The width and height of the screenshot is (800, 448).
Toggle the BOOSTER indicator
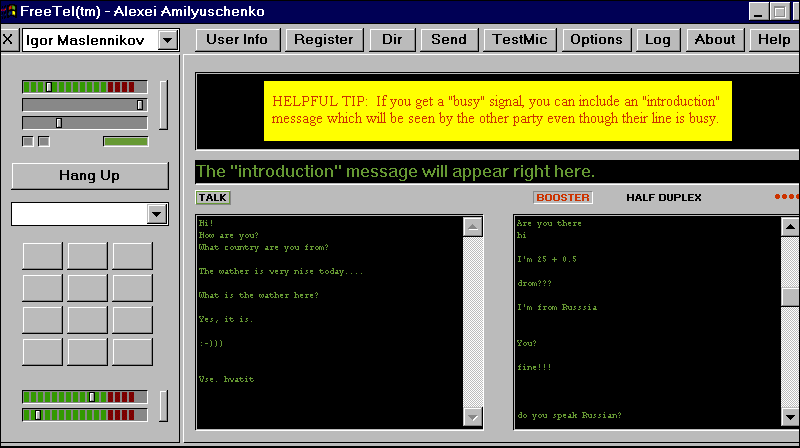563,197
